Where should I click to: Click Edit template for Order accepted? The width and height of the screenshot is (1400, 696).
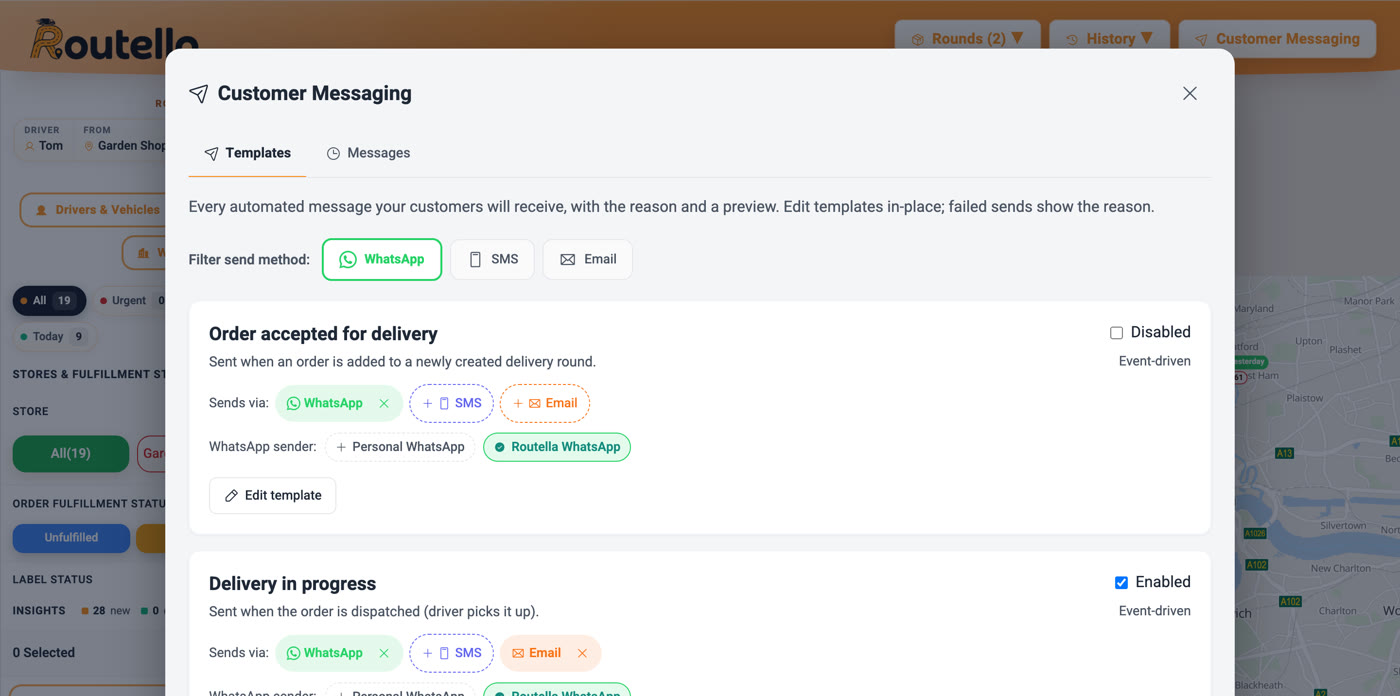click(x=272, y=495)
